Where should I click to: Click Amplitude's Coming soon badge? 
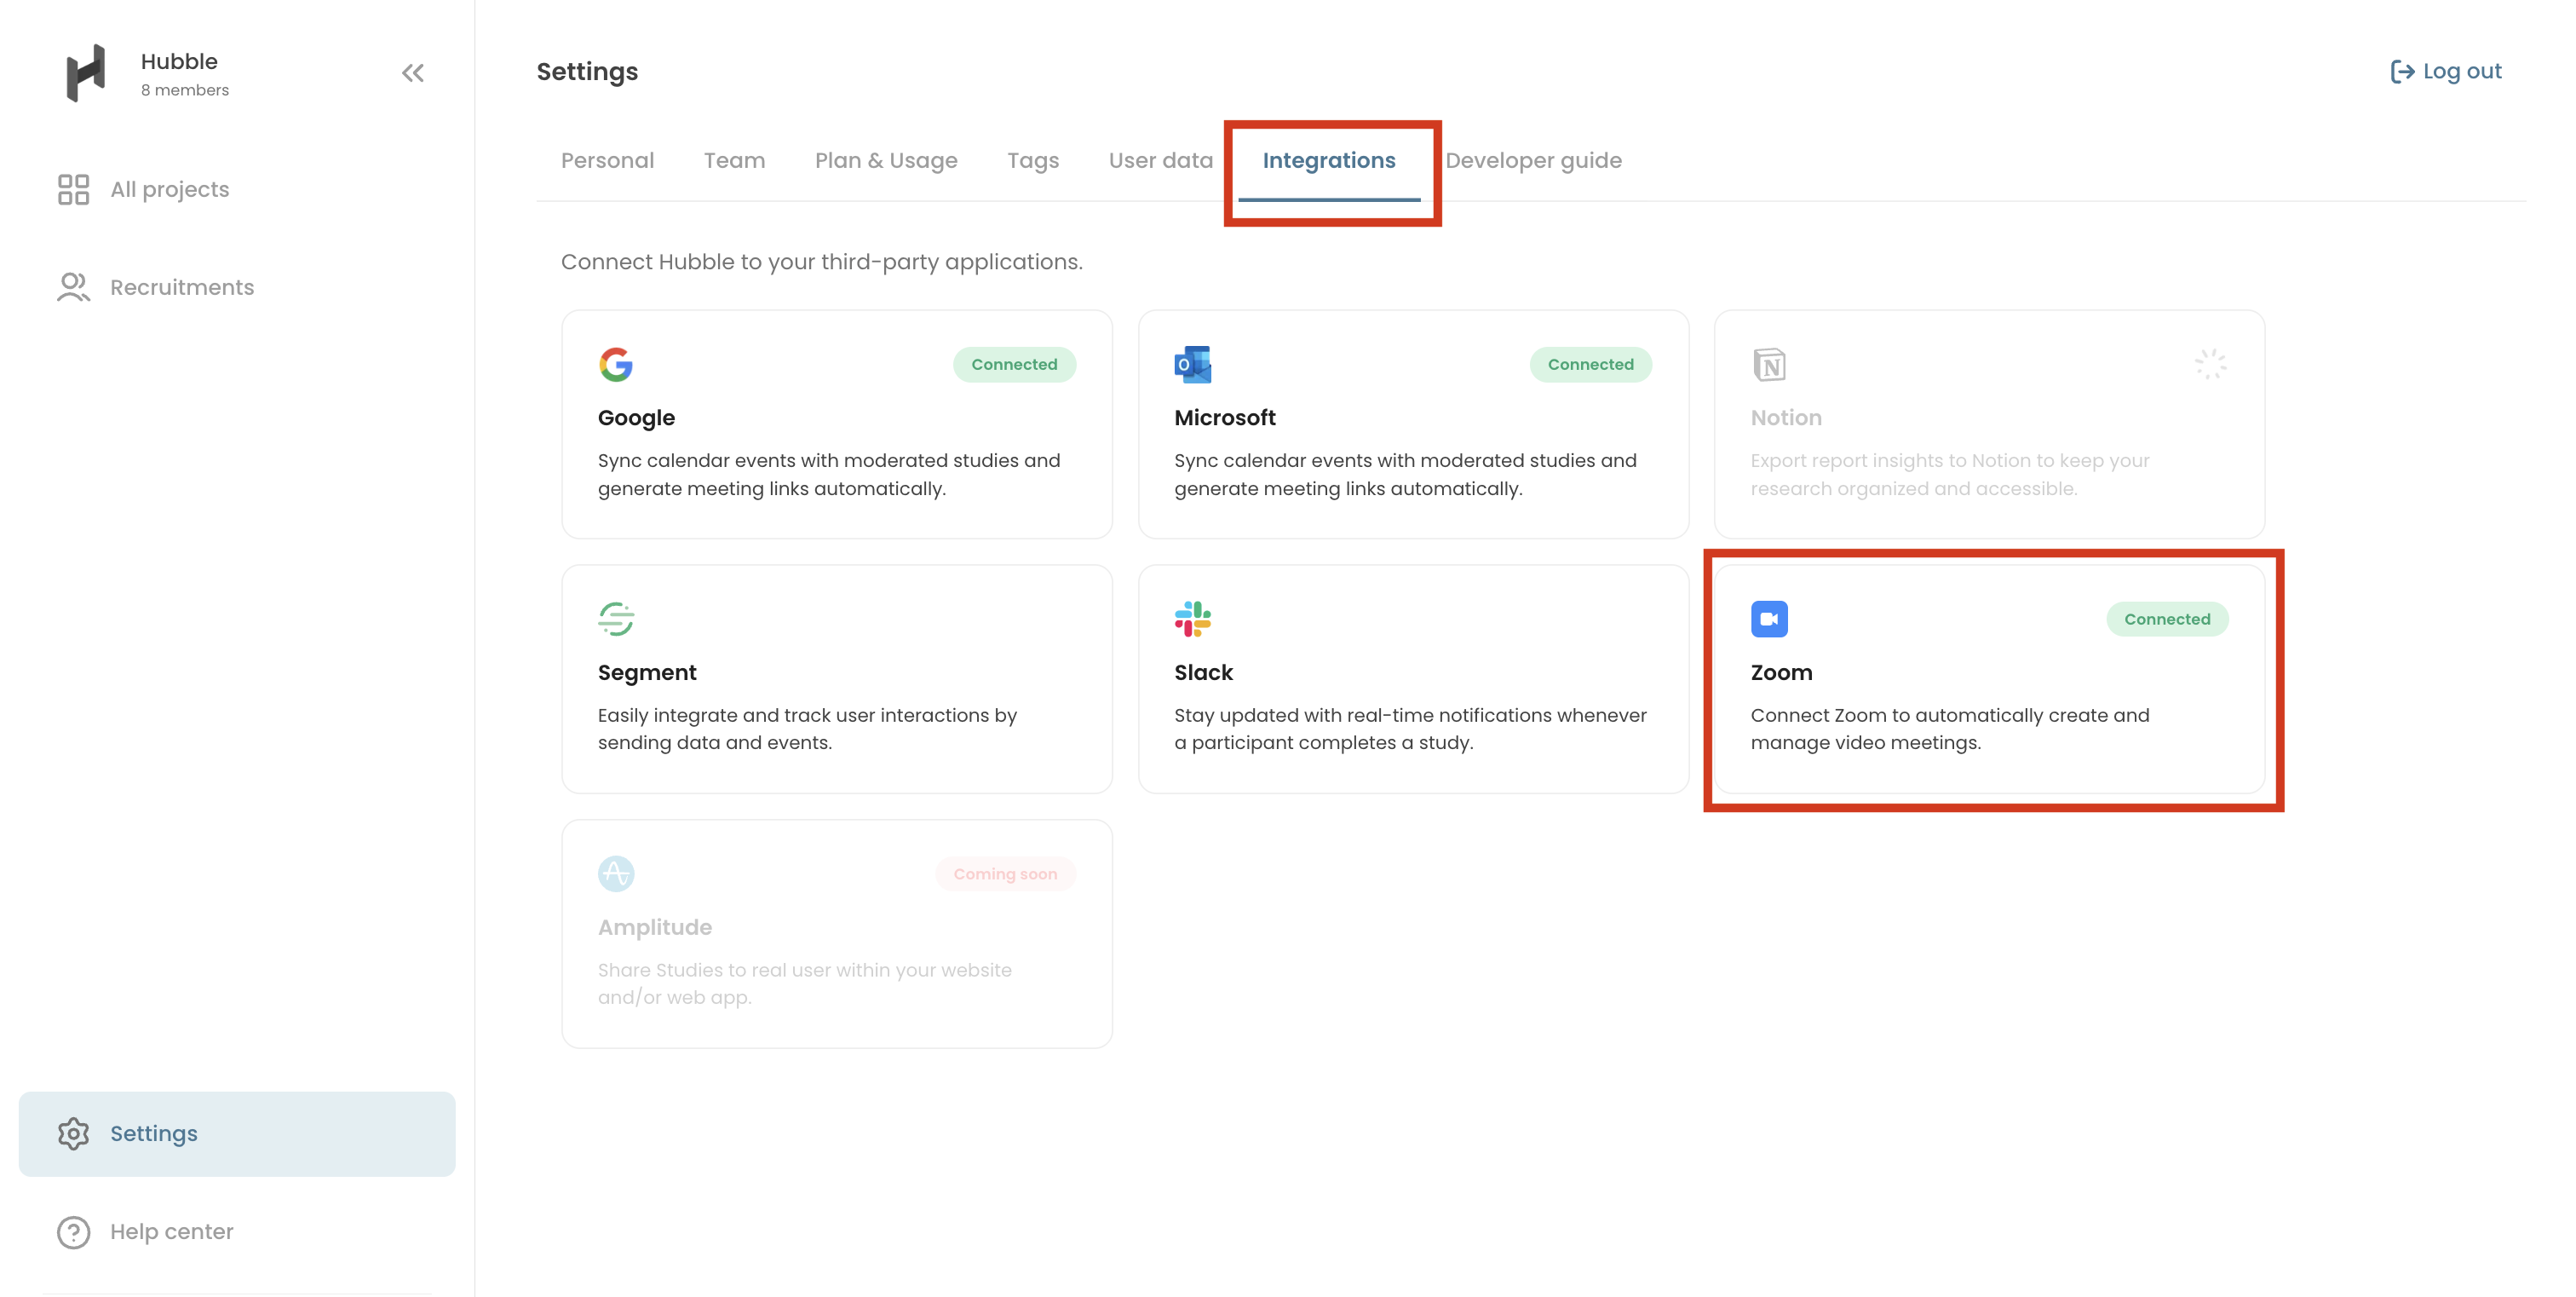click(1005, 873)
